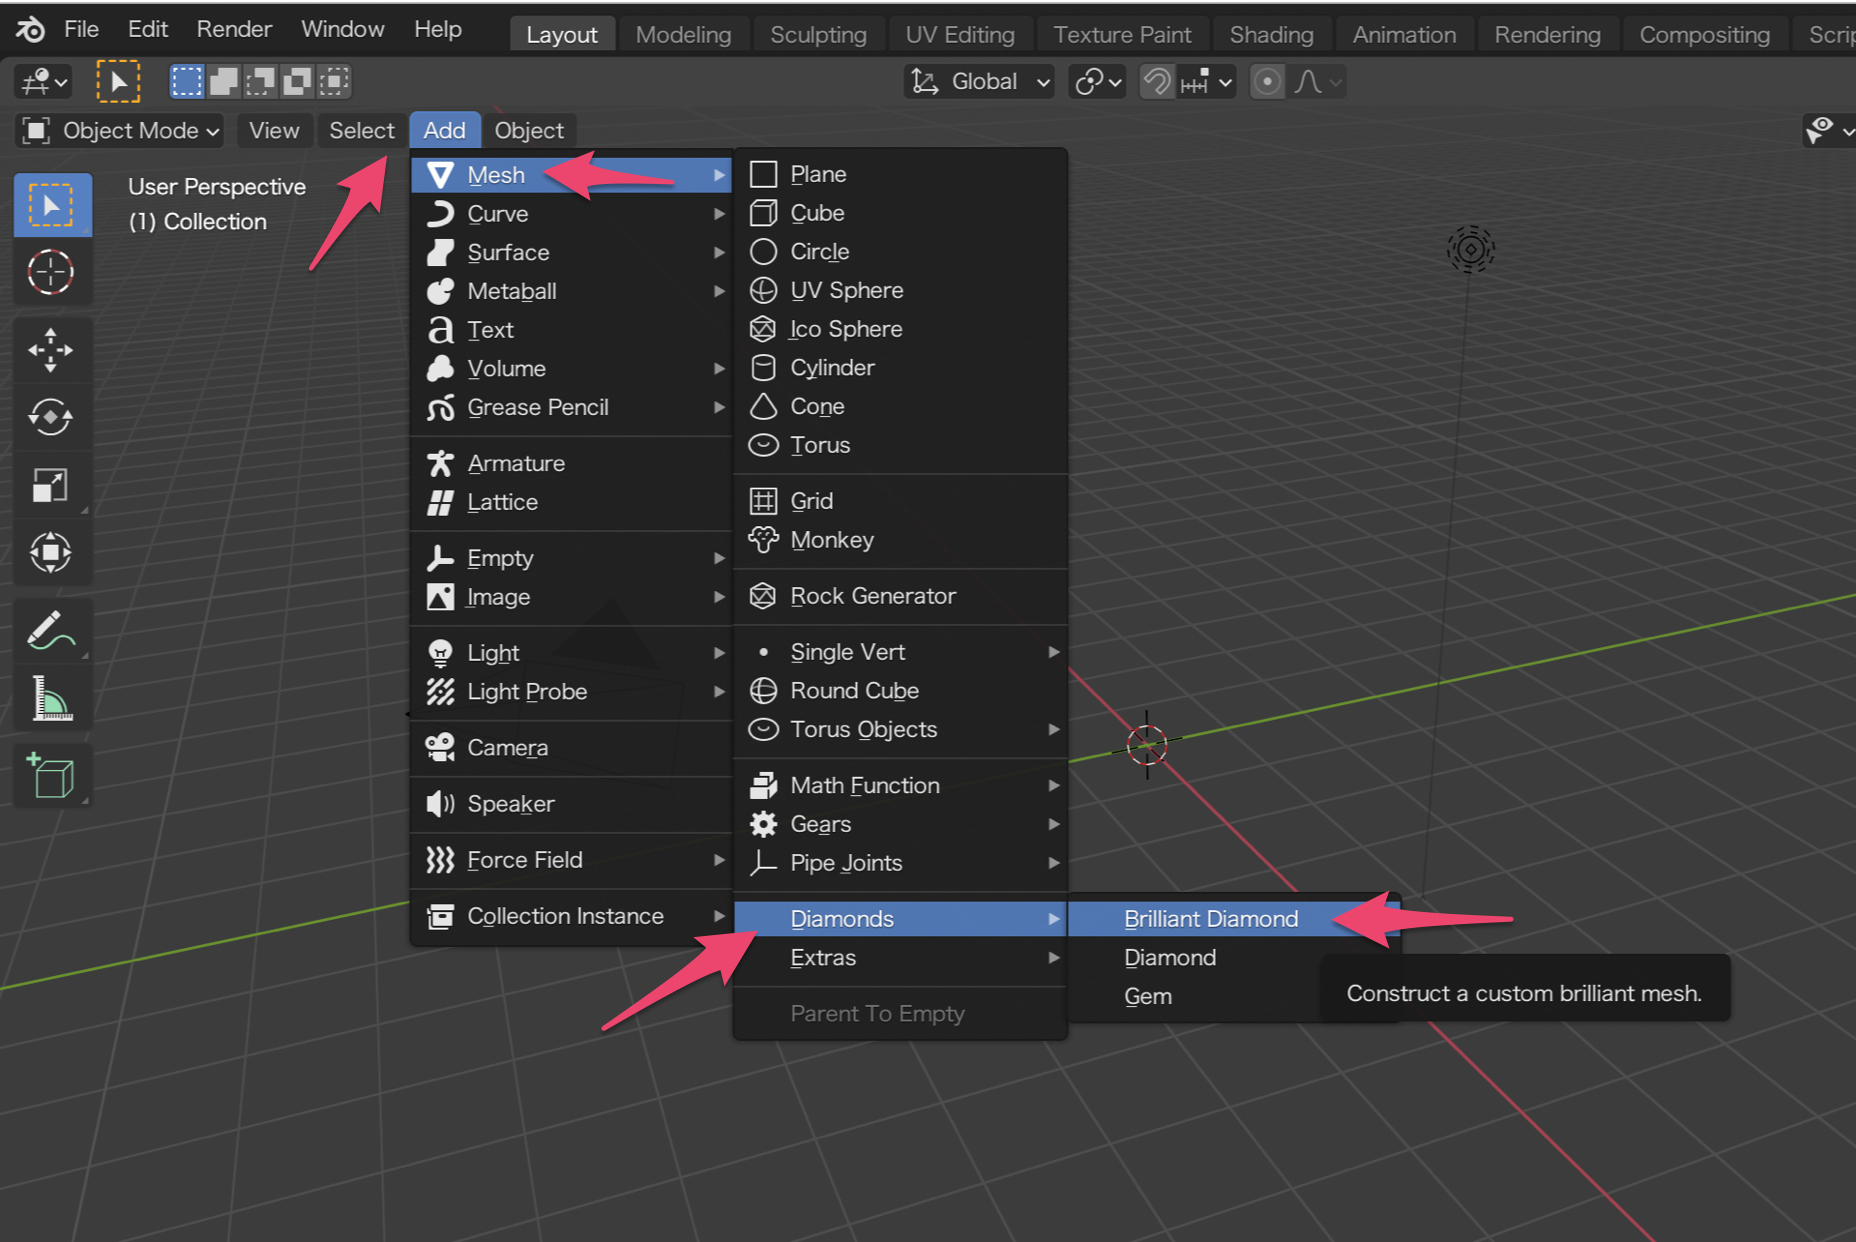Activate the Add Cube tool
1856x1242 pixels.
(52, 775)
